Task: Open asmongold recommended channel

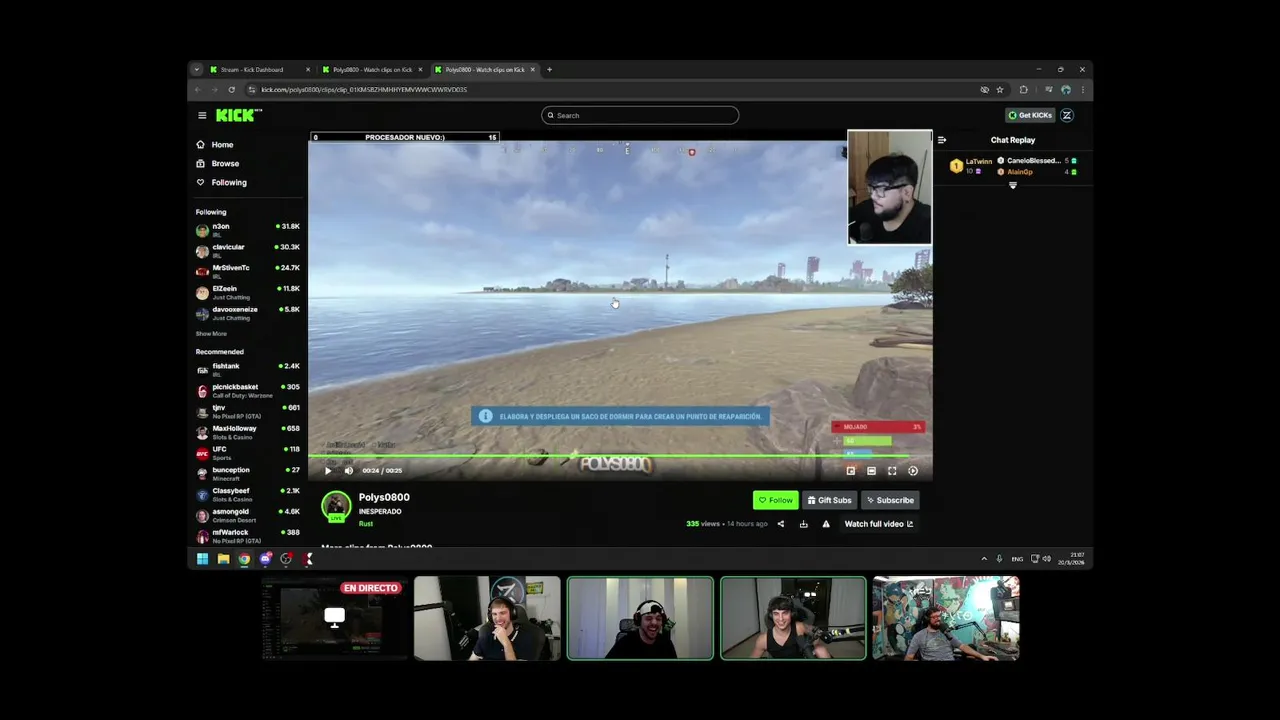Action: pyautogui.click(x=247, y=515)
